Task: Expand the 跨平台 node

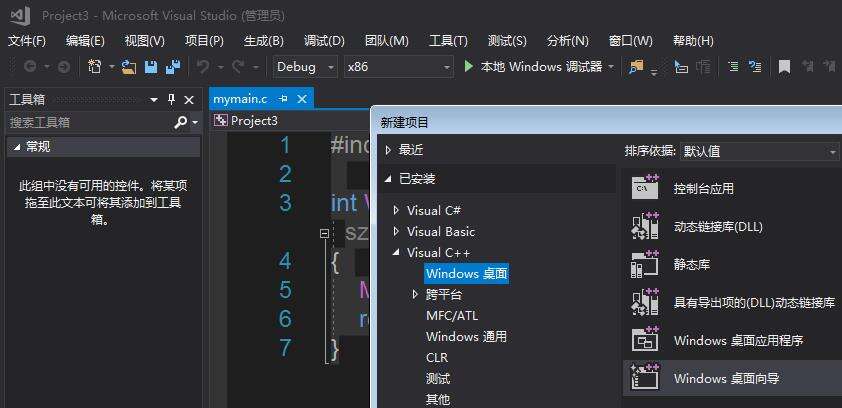Action: pyautogui.click(x=415, y=294)
